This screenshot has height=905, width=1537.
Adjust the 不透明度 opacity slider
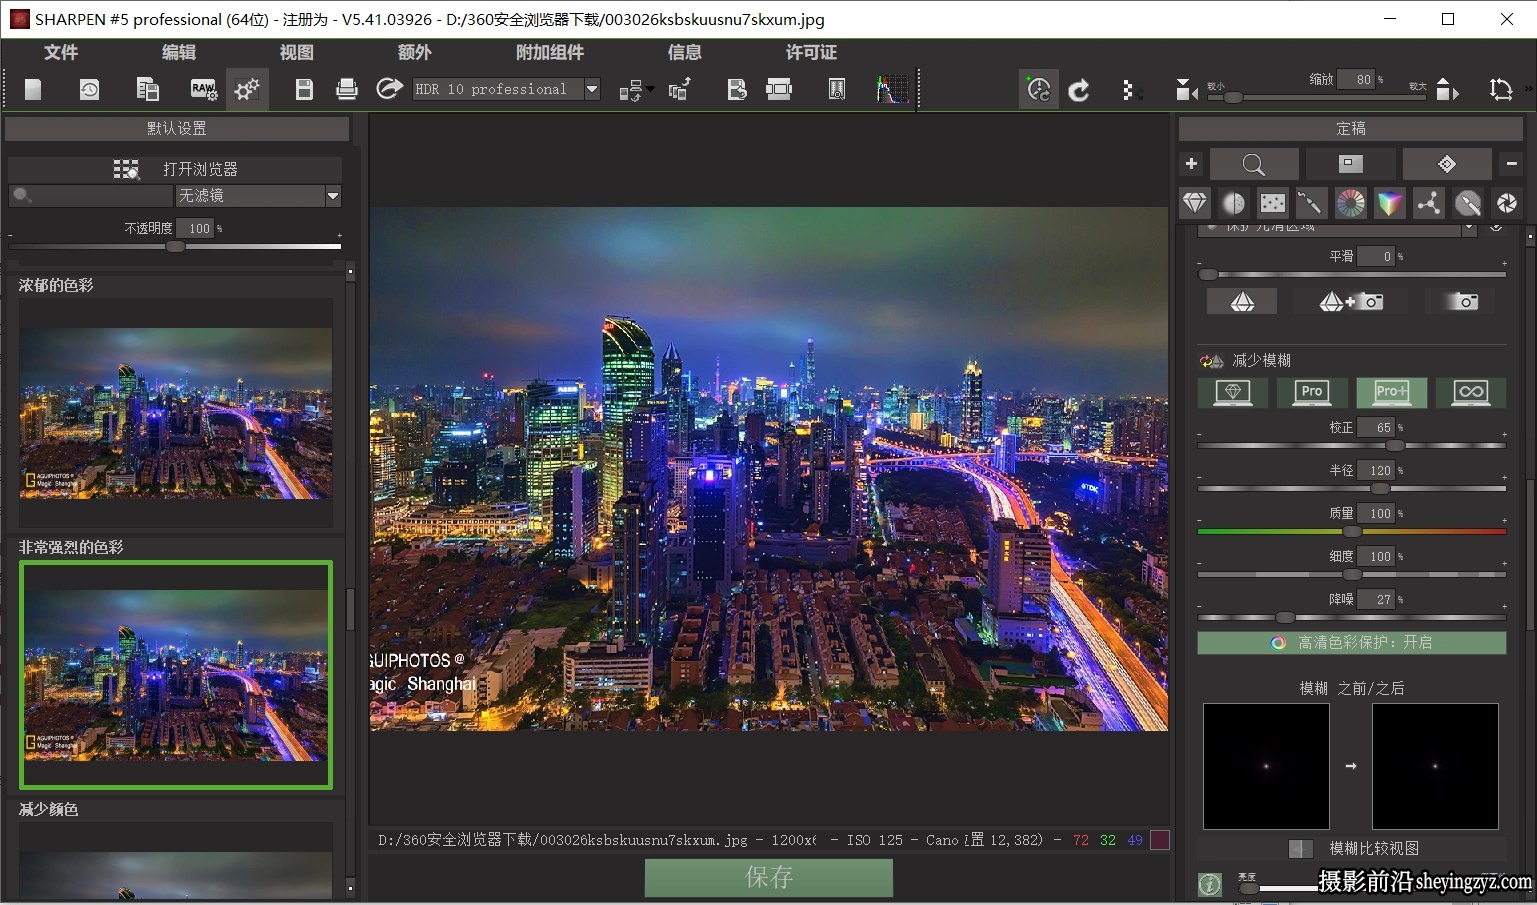[175, 246]
